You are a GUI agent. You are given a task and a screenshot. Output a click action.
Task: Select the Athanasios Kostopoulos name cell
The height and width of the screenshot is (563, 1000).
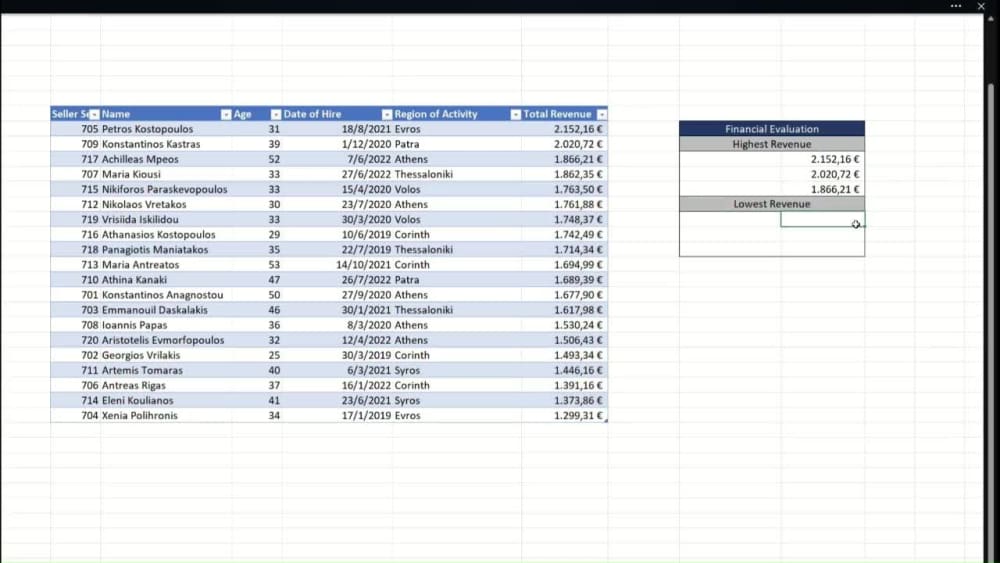(x=166, y=235)
